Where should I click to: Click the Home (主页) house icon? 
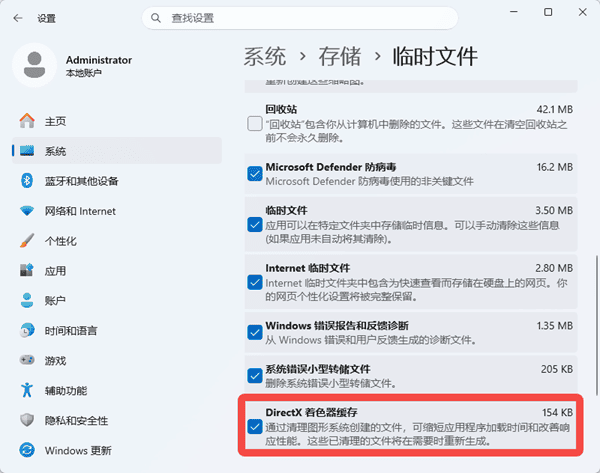[x=27, y=121]
